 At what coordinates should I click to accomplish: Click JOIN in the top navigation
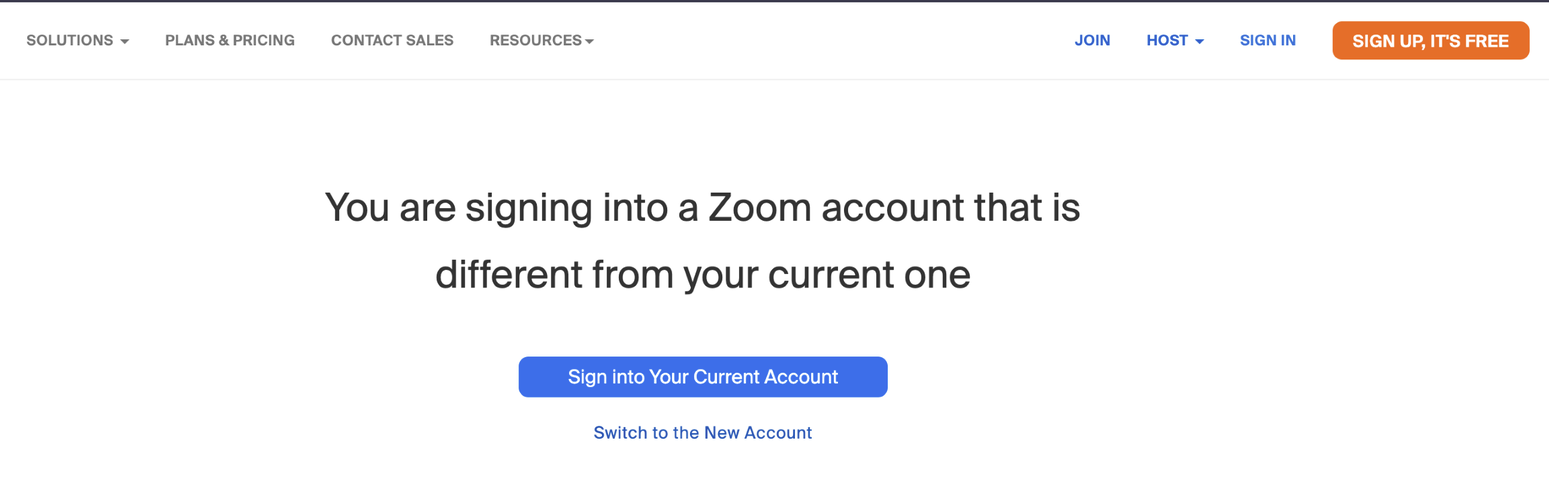point(1092,41)
